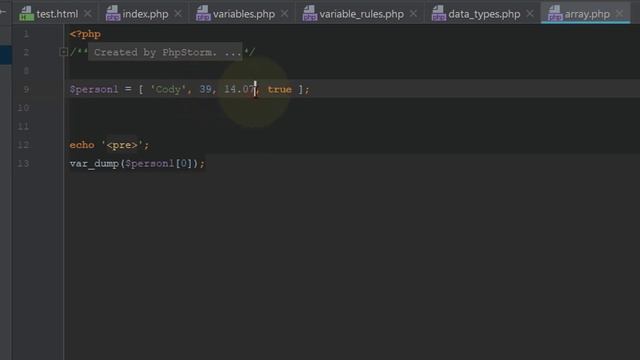640x360 pixels.
Task: Click the 'Cody' string literal
Action: pyautogui.click(x=168, y=89)
